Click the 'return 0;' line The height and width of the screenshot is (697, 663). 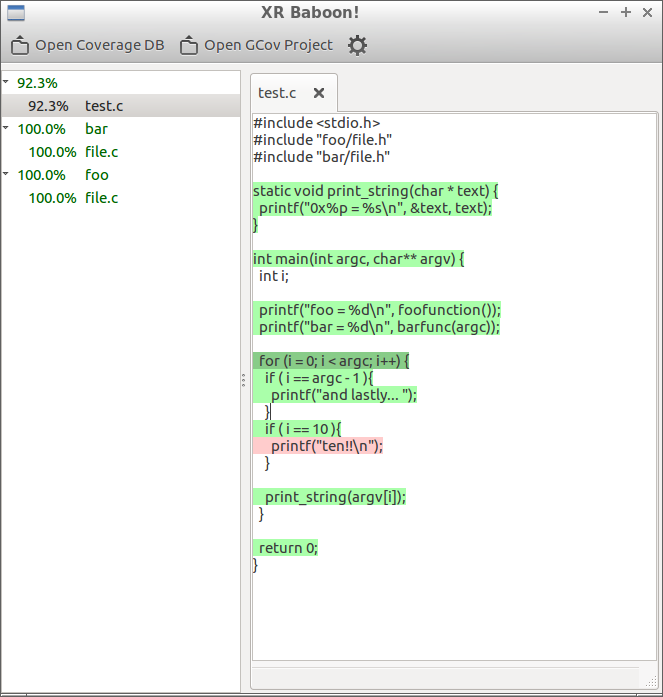(285, 548)
